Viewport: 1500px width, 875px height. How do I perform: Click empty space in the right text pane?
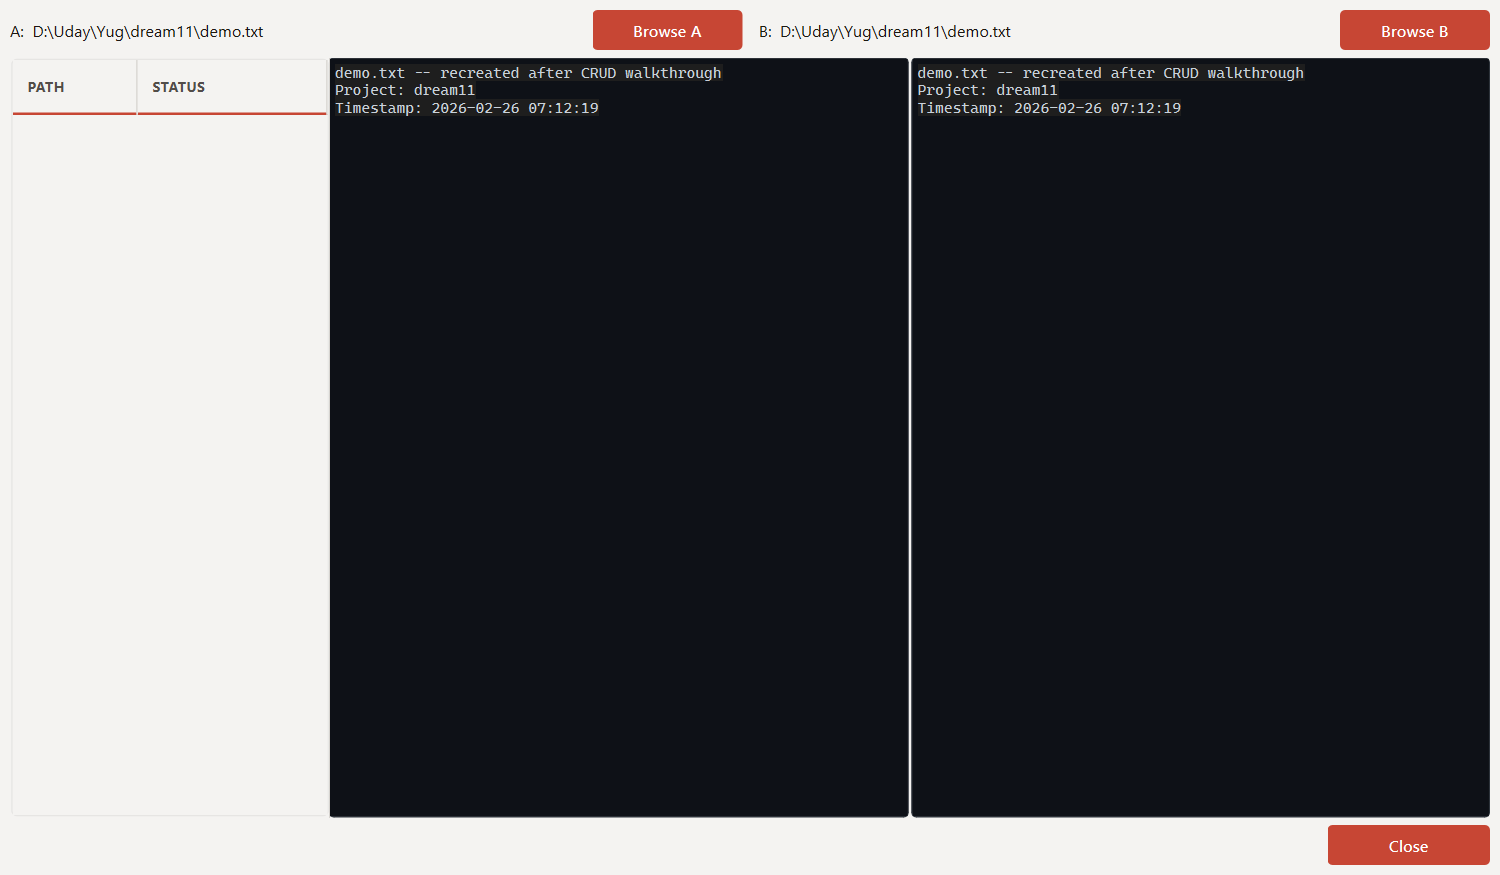coord(1200,450)
